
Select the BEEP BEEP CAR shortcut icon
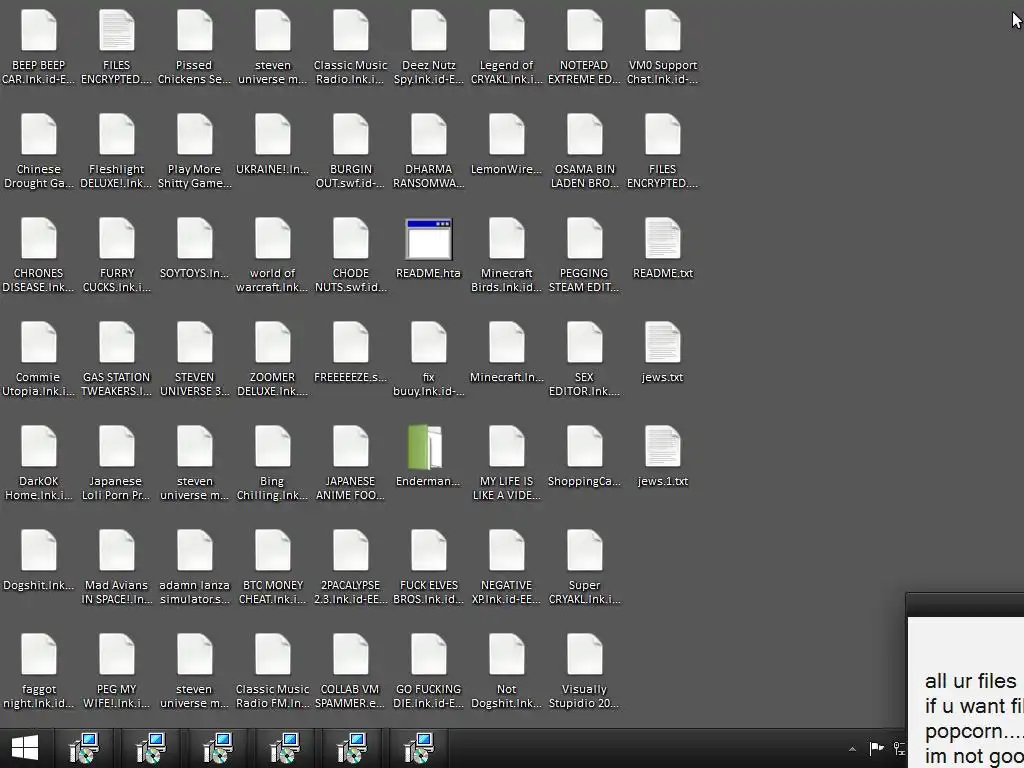coord(39,31)
